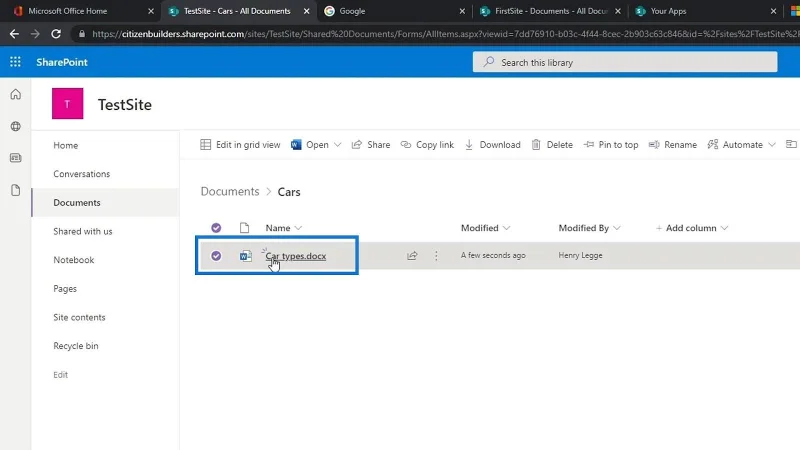The height and width of the screenshot is (450, 800).
Task: Click share icon in Car types.docx row
Action: coord(412,255)
